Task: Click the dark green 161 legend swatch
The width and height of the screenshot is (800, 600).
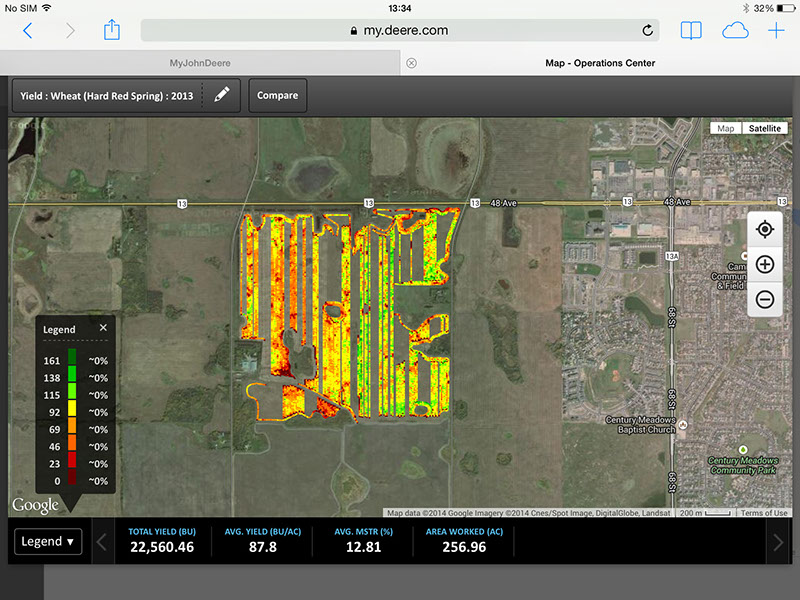Action: 71,360
